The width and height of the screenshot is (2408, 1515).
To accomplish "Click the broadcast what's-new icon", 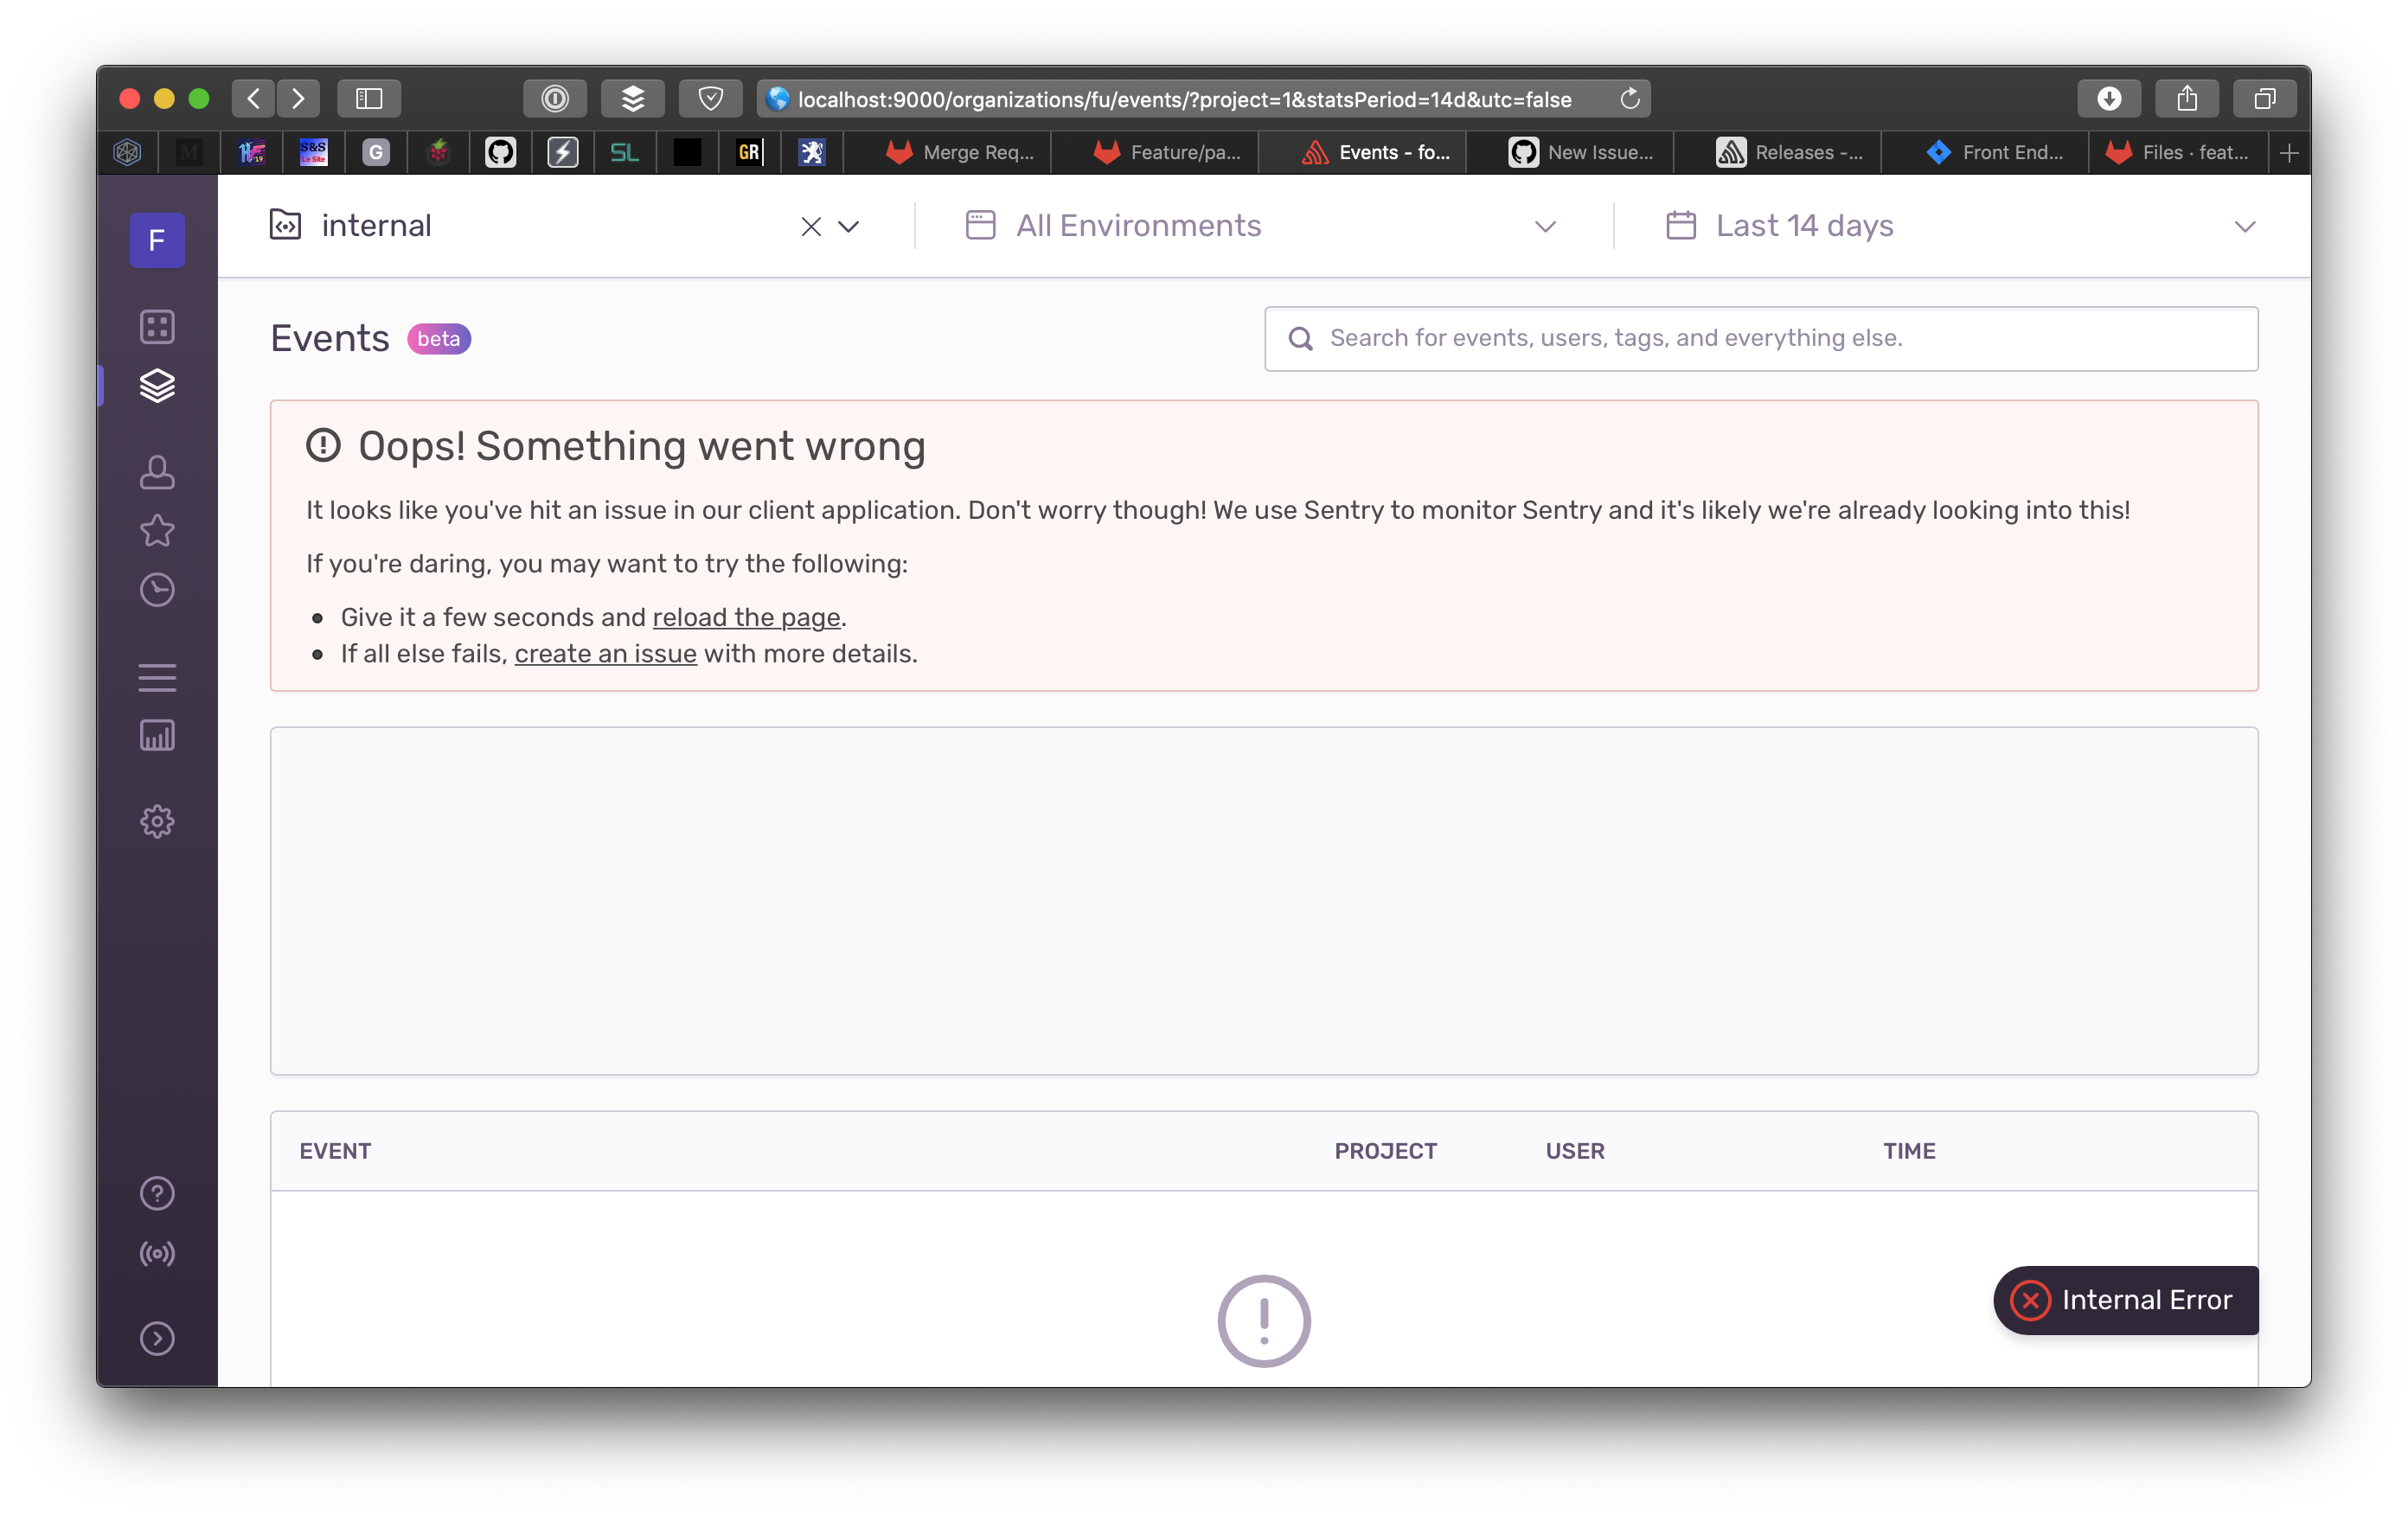I will click(x=158, y=1253).
